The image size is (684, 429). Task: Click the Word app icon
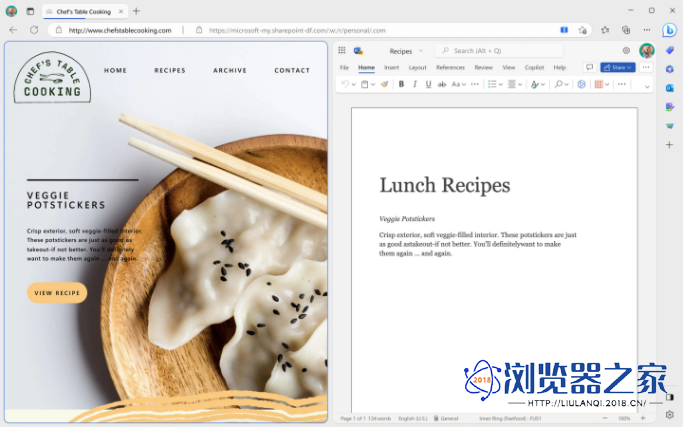point(358,51)
